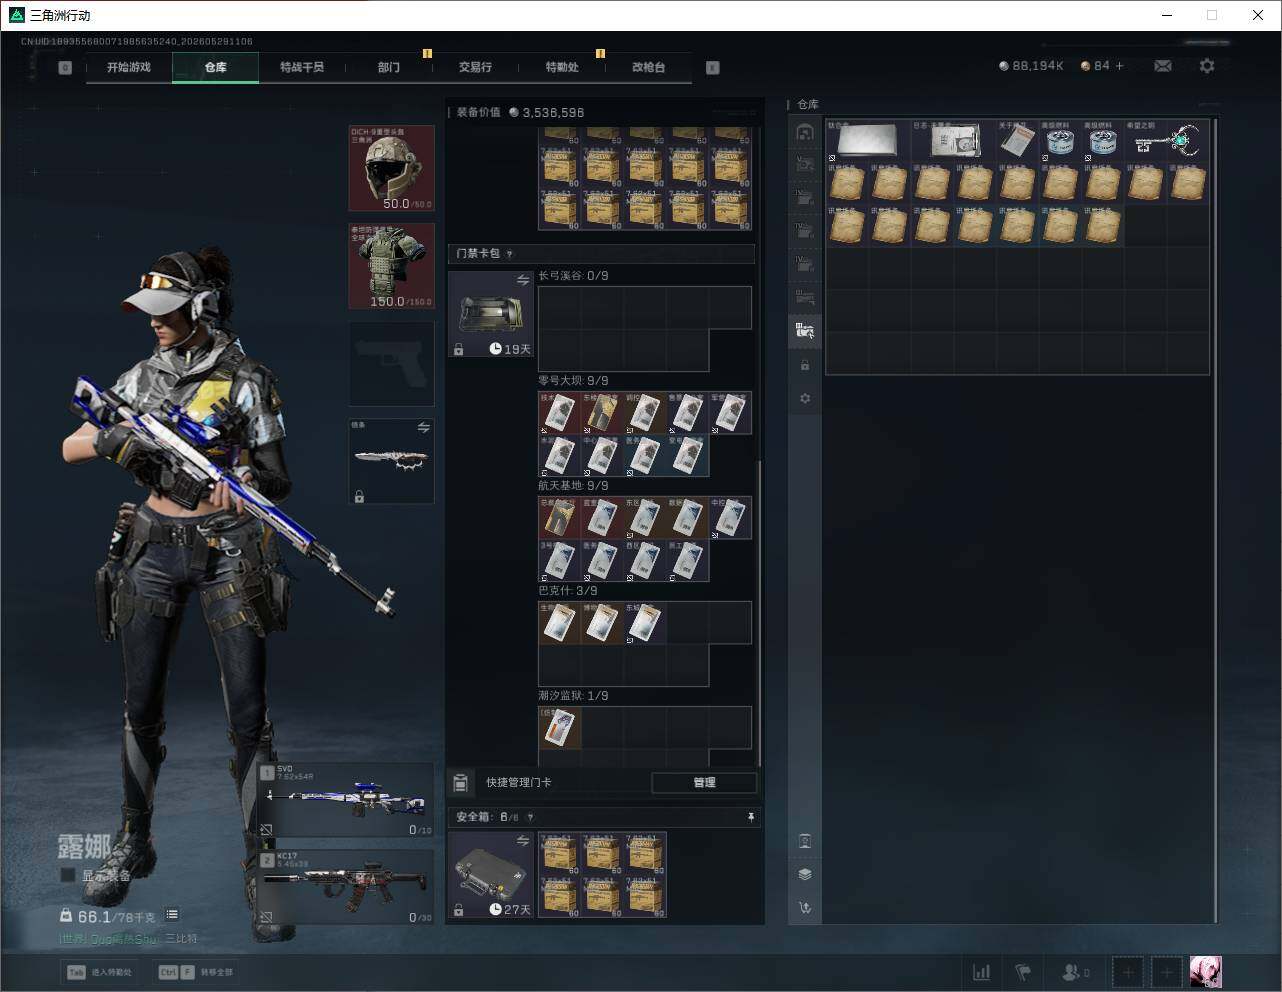Viewport: 1282px width, 992px height.
Task: Click the warehouse stack layers icon
Action: 804,873
